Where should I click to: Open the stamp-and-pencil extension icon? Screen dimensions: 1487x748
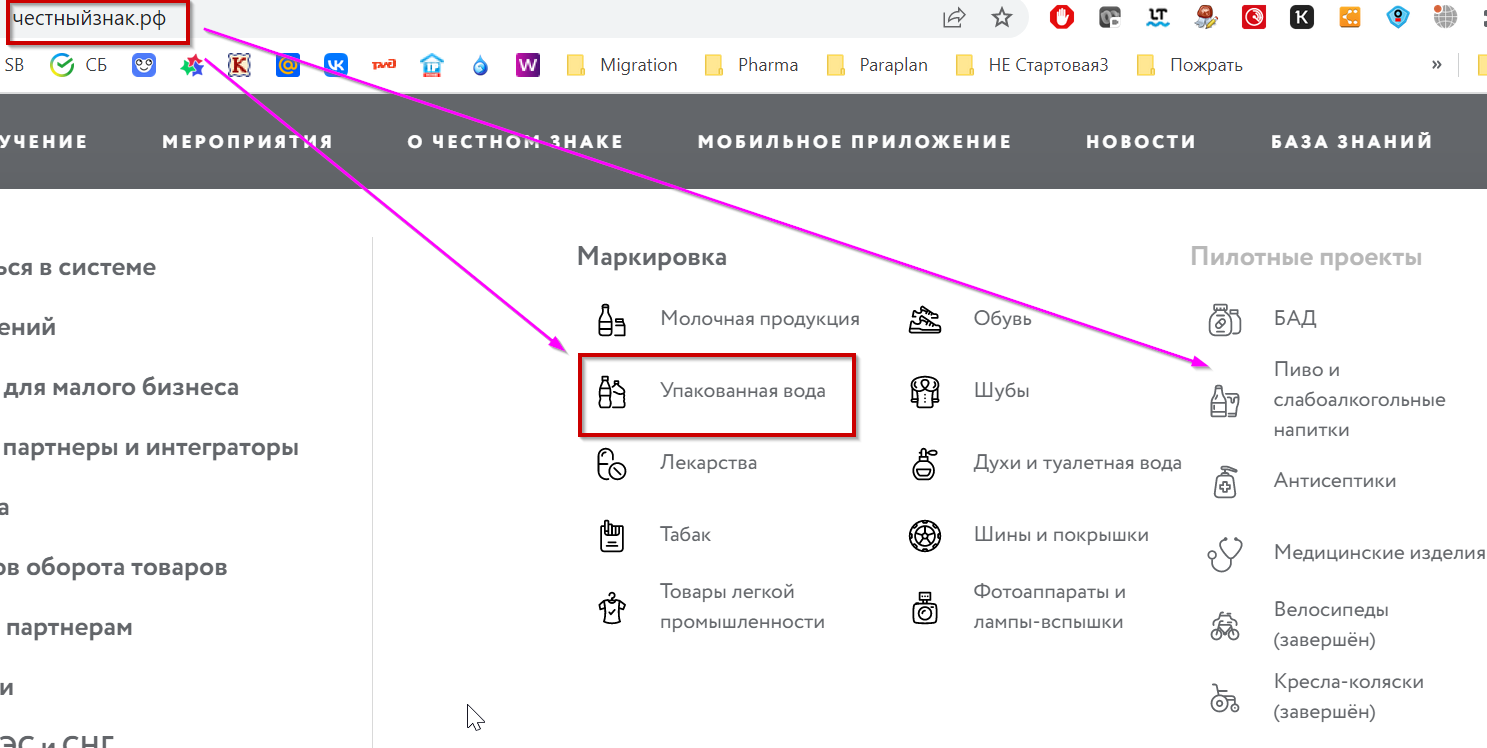click(1207, 17)
